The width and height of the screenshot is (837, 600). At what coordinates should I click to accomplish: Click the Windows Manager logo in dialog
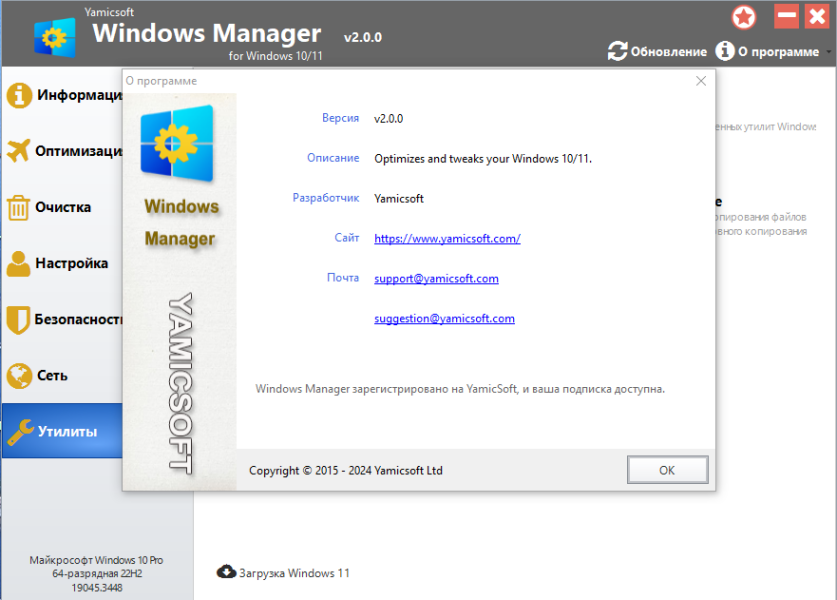(177, 143)
